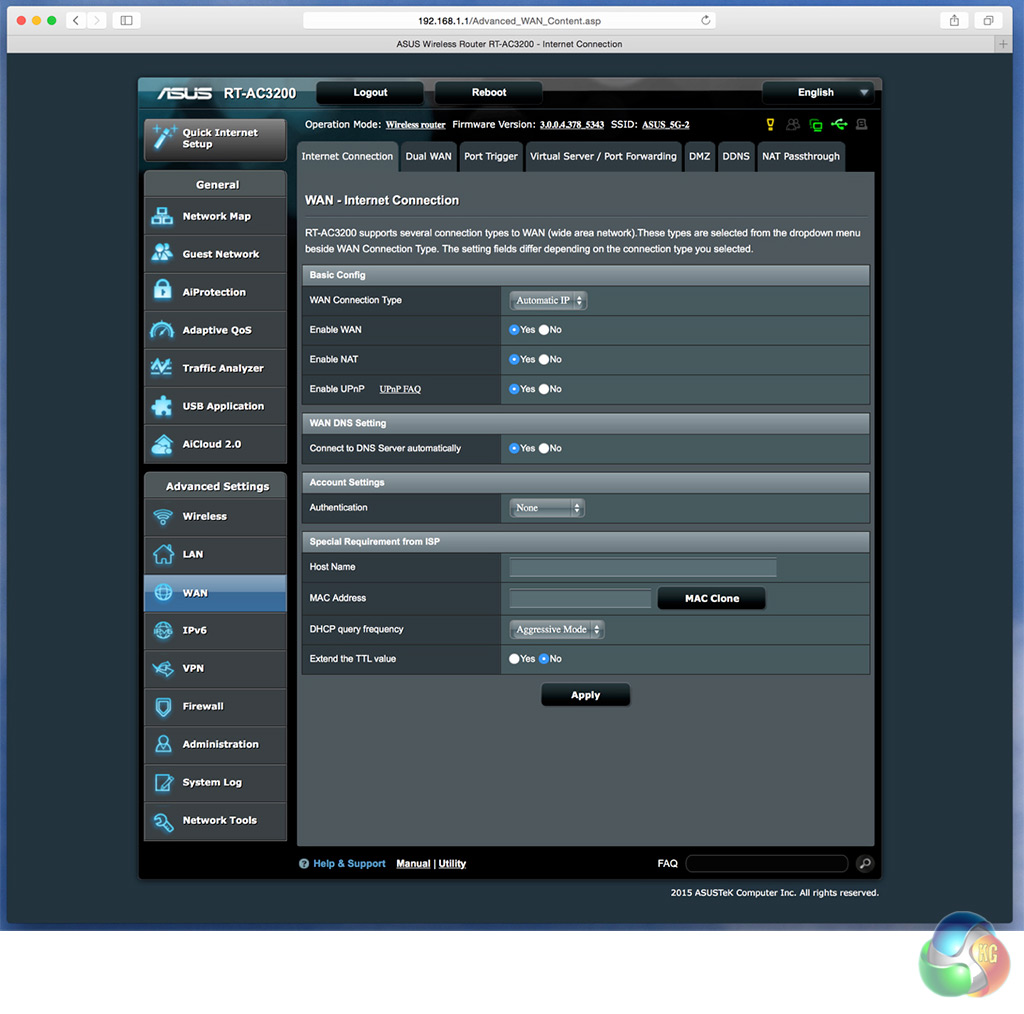Open the Virtual Server / Port Forwarding tab
The width and height of the screenshot is (1024, 1014).
pos(603,157)
